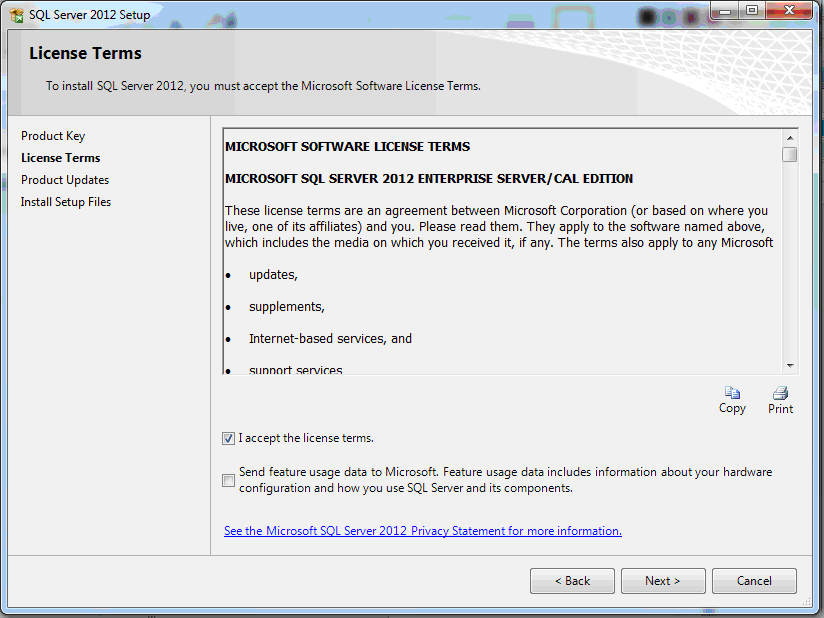This screenshot has width=824, height=618.
Task: Go to previous page with Back button
Action: click(572, 581)
